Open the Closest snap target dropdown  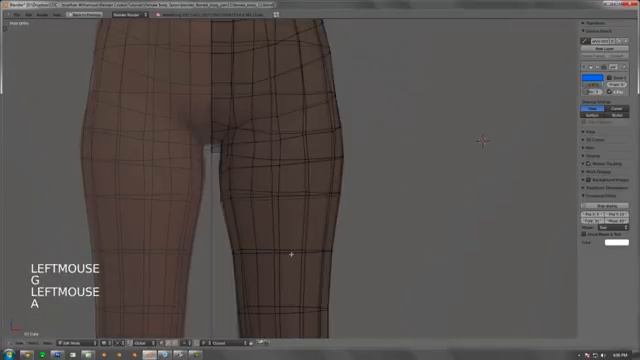(228, 343)
